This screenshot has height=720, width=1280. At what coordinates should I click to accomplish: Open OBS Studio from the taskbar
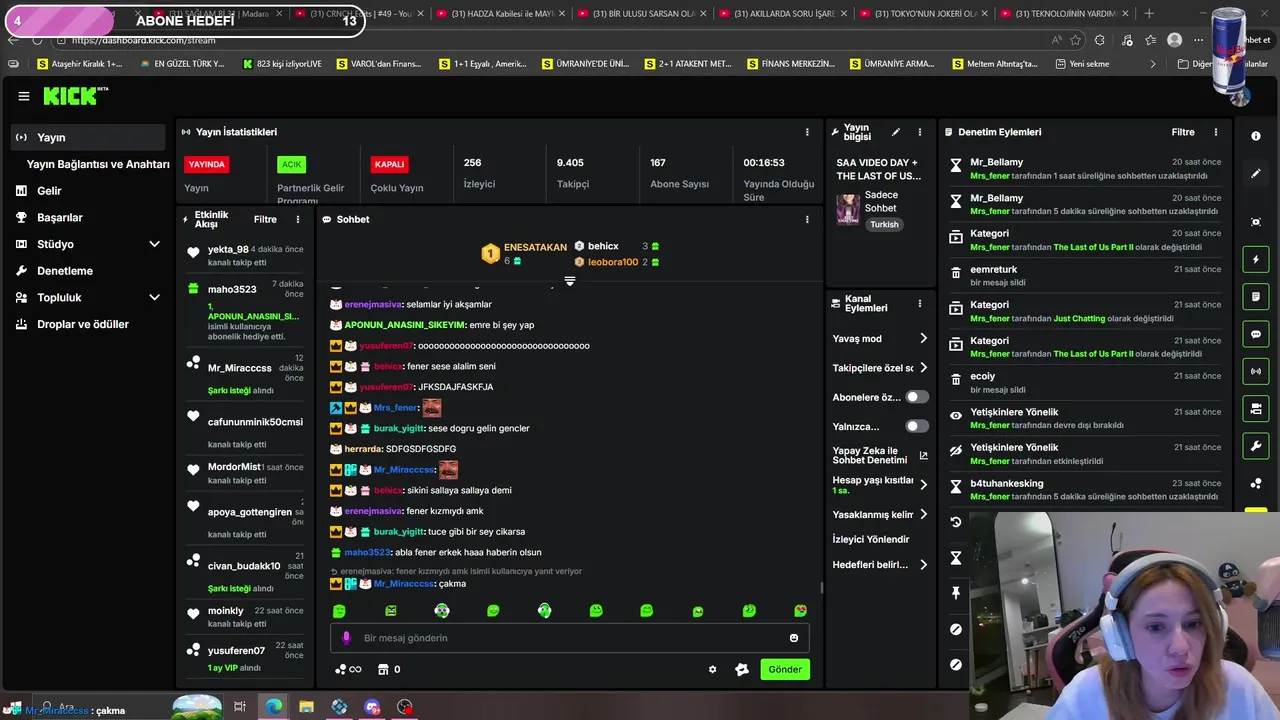pos(405,707)
